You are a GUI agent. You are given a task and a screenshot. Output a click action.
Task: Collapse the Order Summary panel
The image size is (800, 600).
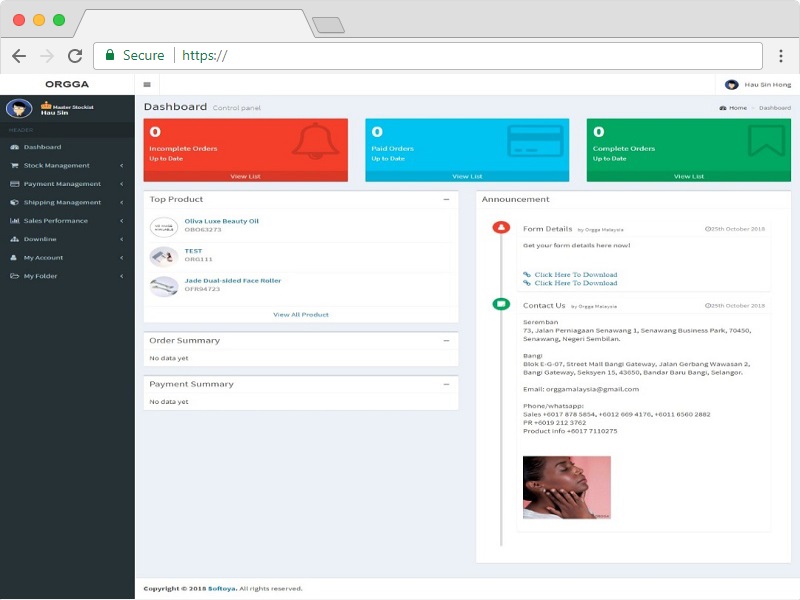coord(446,341)
